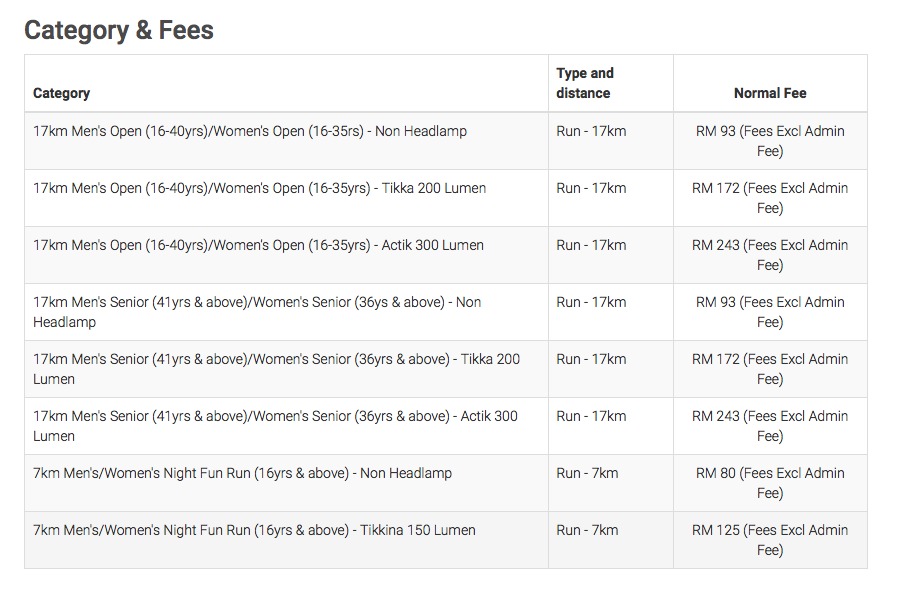
Task: Click the Category & Fees heading
Action: (119, 30)
